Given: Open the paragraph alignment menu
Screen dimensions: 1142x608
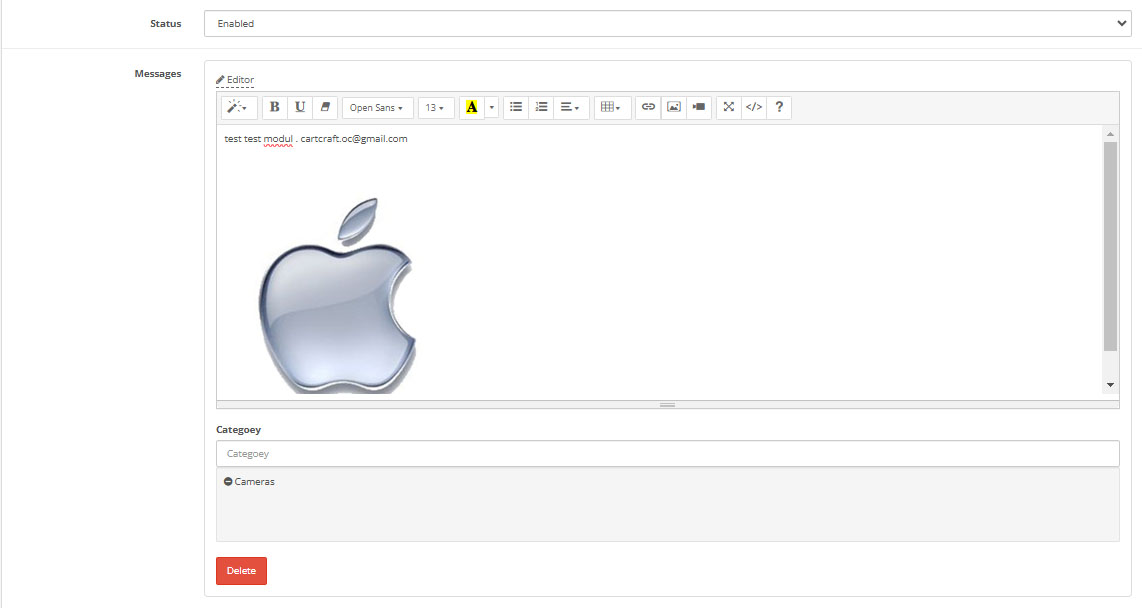Looking at the screenshot, I should pyautogui.click(x=570, y=108).
